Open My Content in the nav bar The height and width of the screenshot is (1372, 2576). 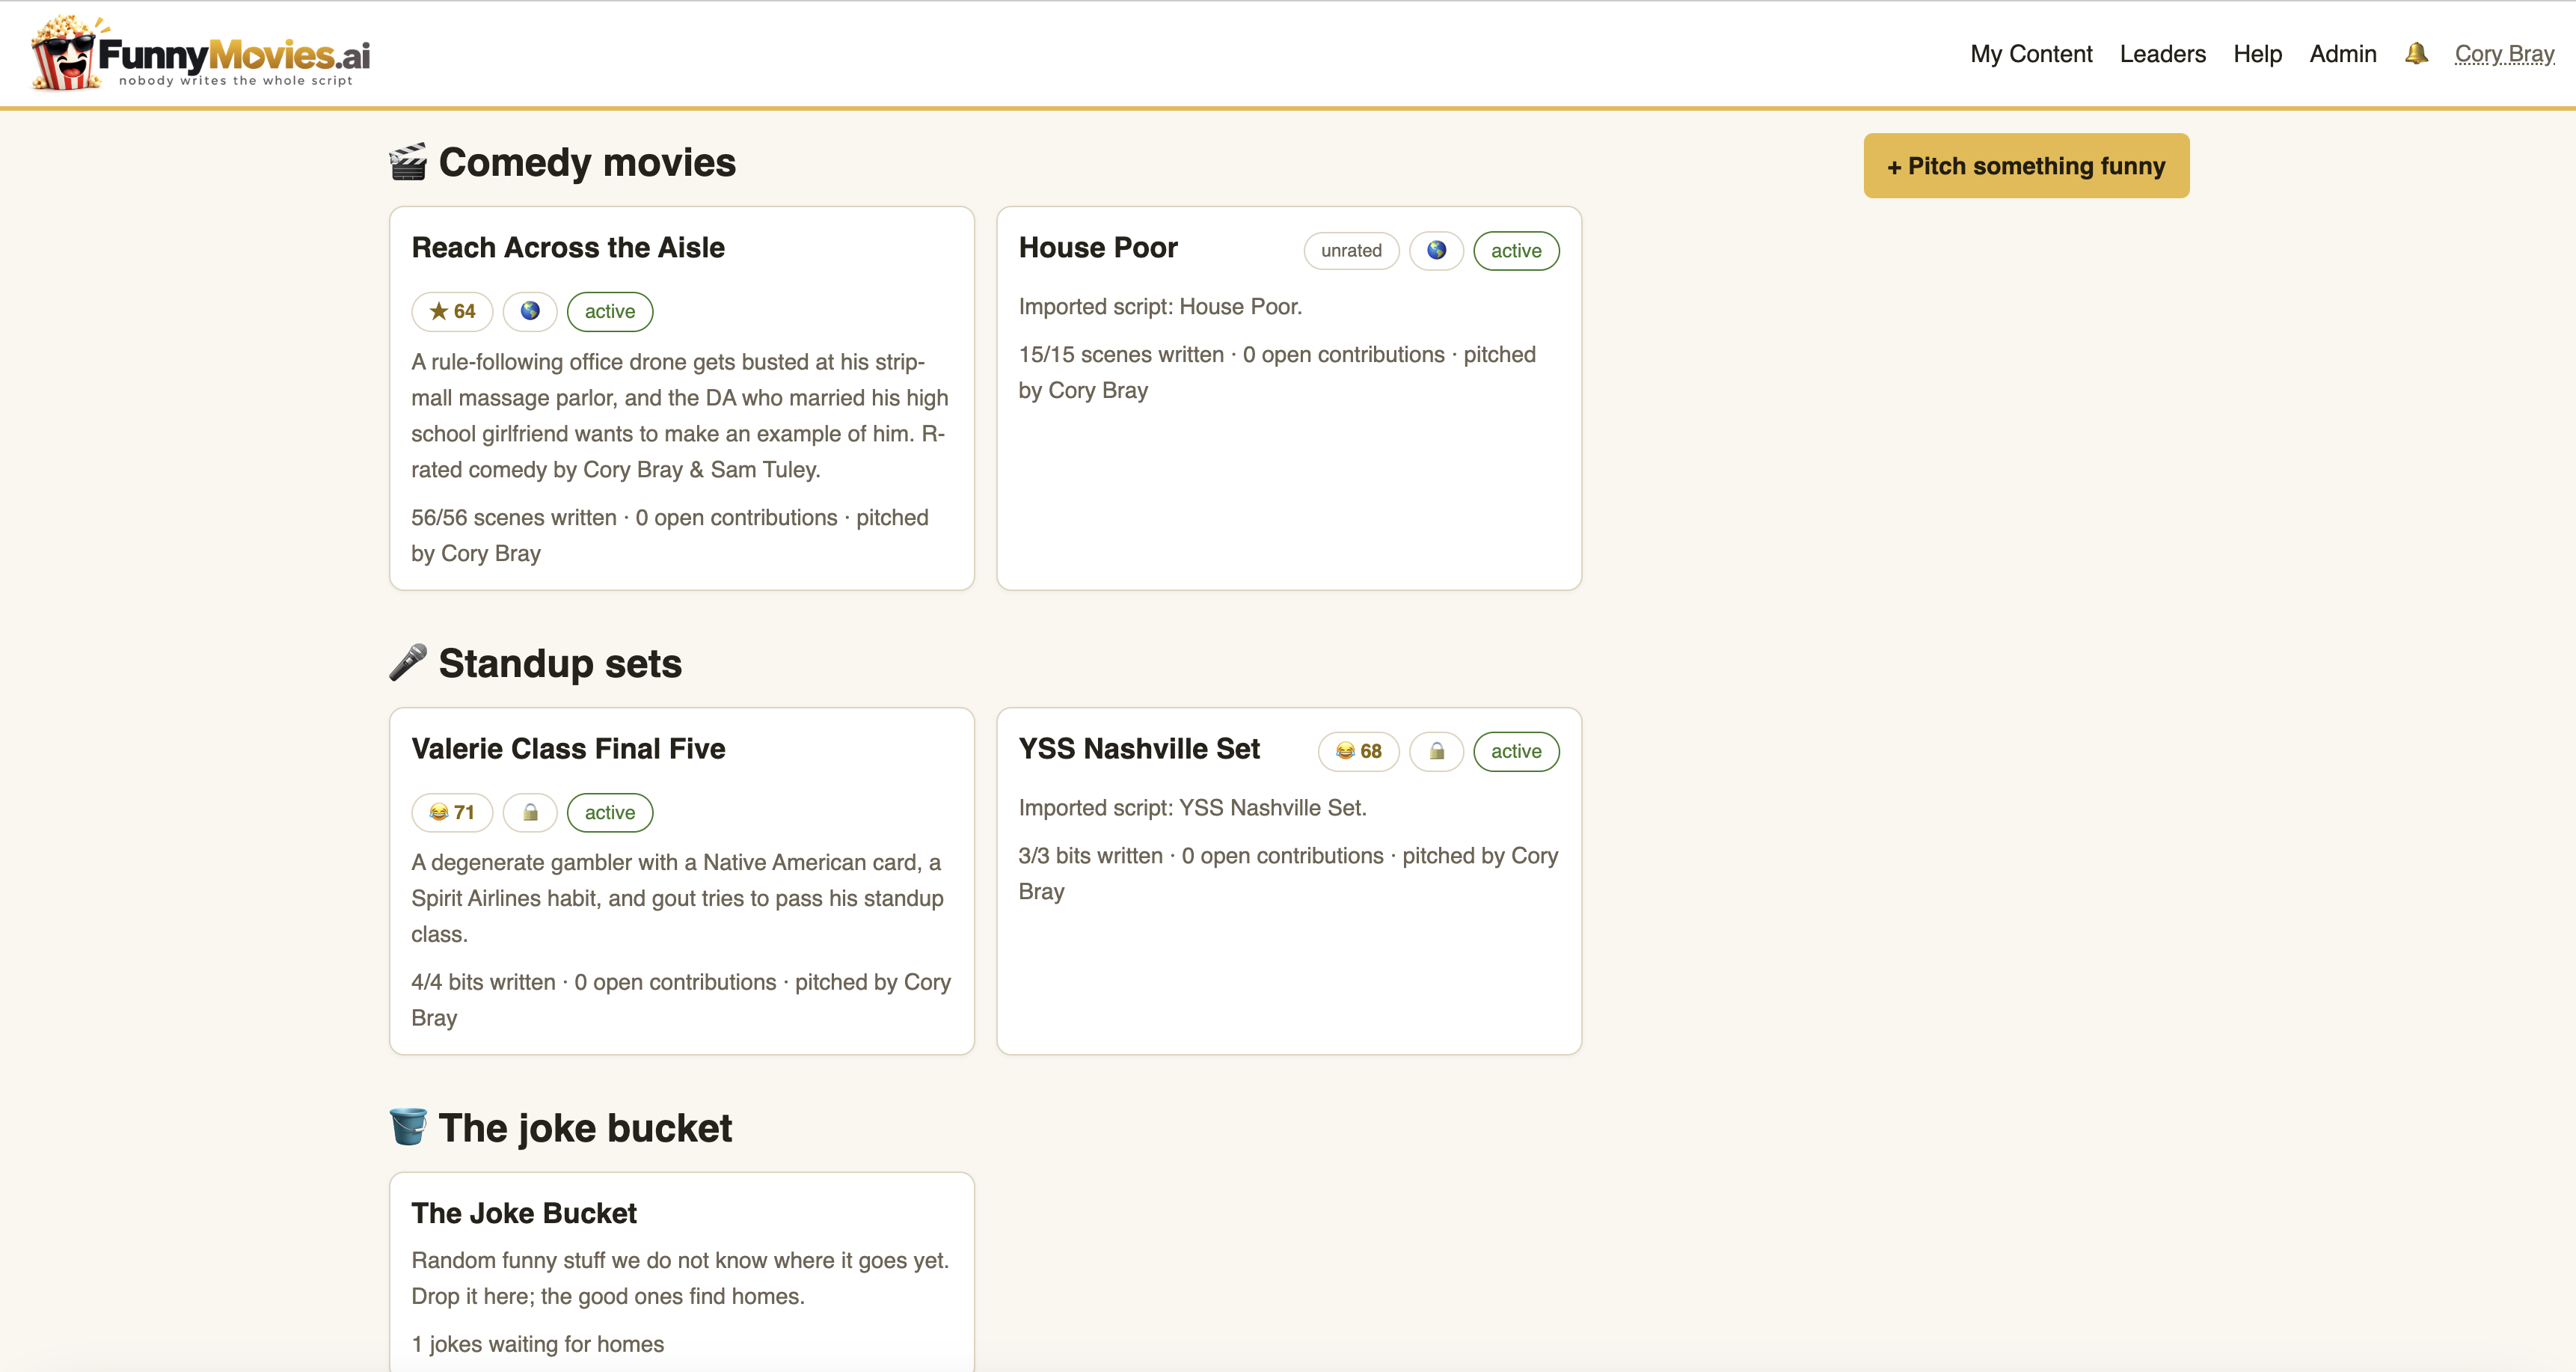click(2031, 54)
